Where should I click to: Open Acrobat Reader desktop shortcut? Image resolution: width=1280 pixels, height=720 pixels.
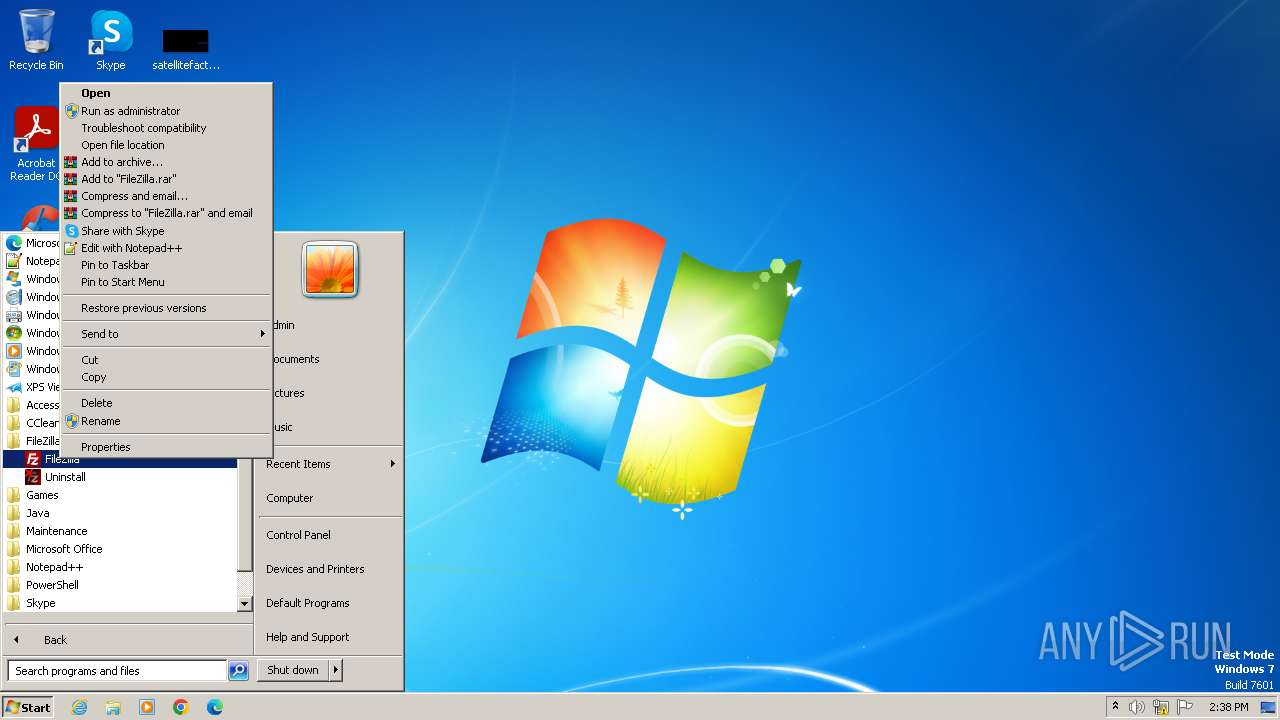(x=36, y=143)
